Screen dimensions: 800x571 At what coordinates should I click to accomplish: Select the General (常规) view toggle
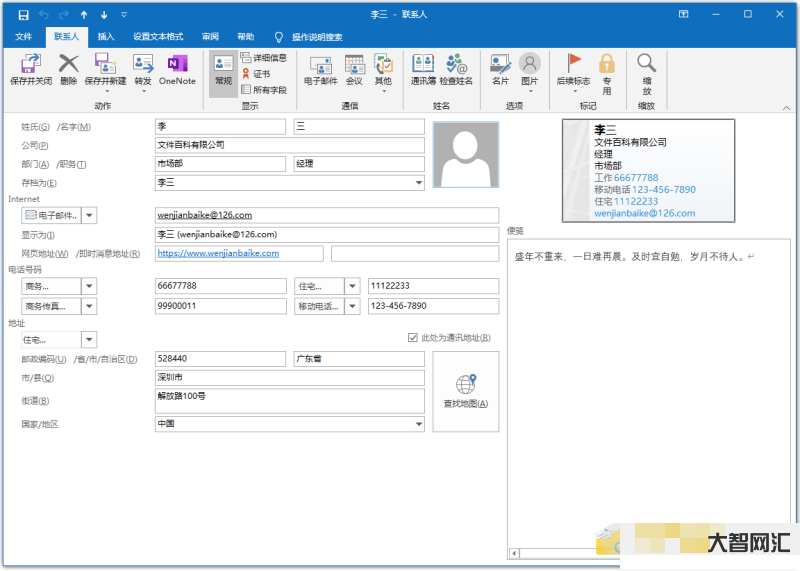[x=223, y=70]
